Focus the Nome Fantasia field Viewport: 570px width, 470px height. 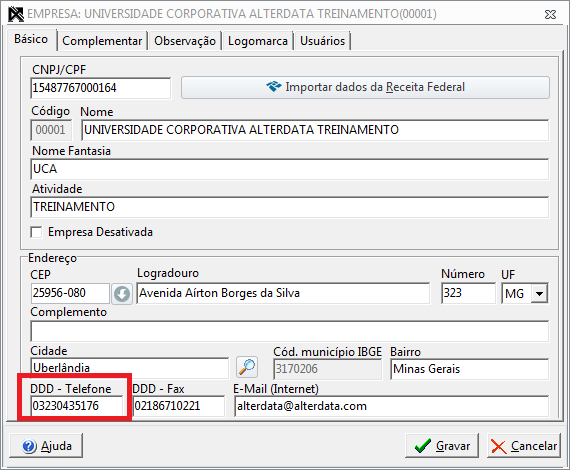click(290, 169)
